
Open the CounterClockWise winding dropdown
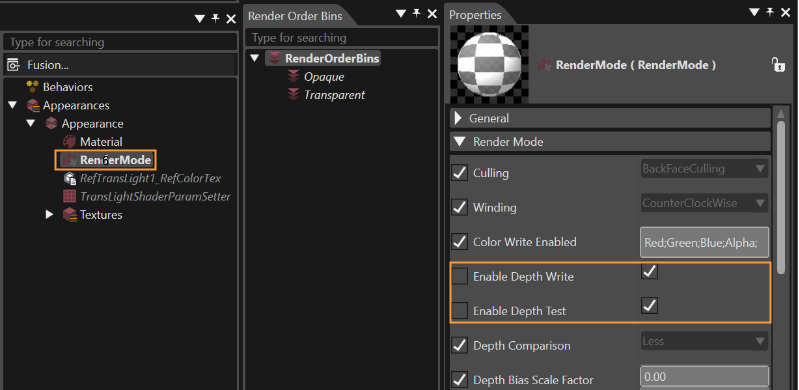(x=704, y=203)
